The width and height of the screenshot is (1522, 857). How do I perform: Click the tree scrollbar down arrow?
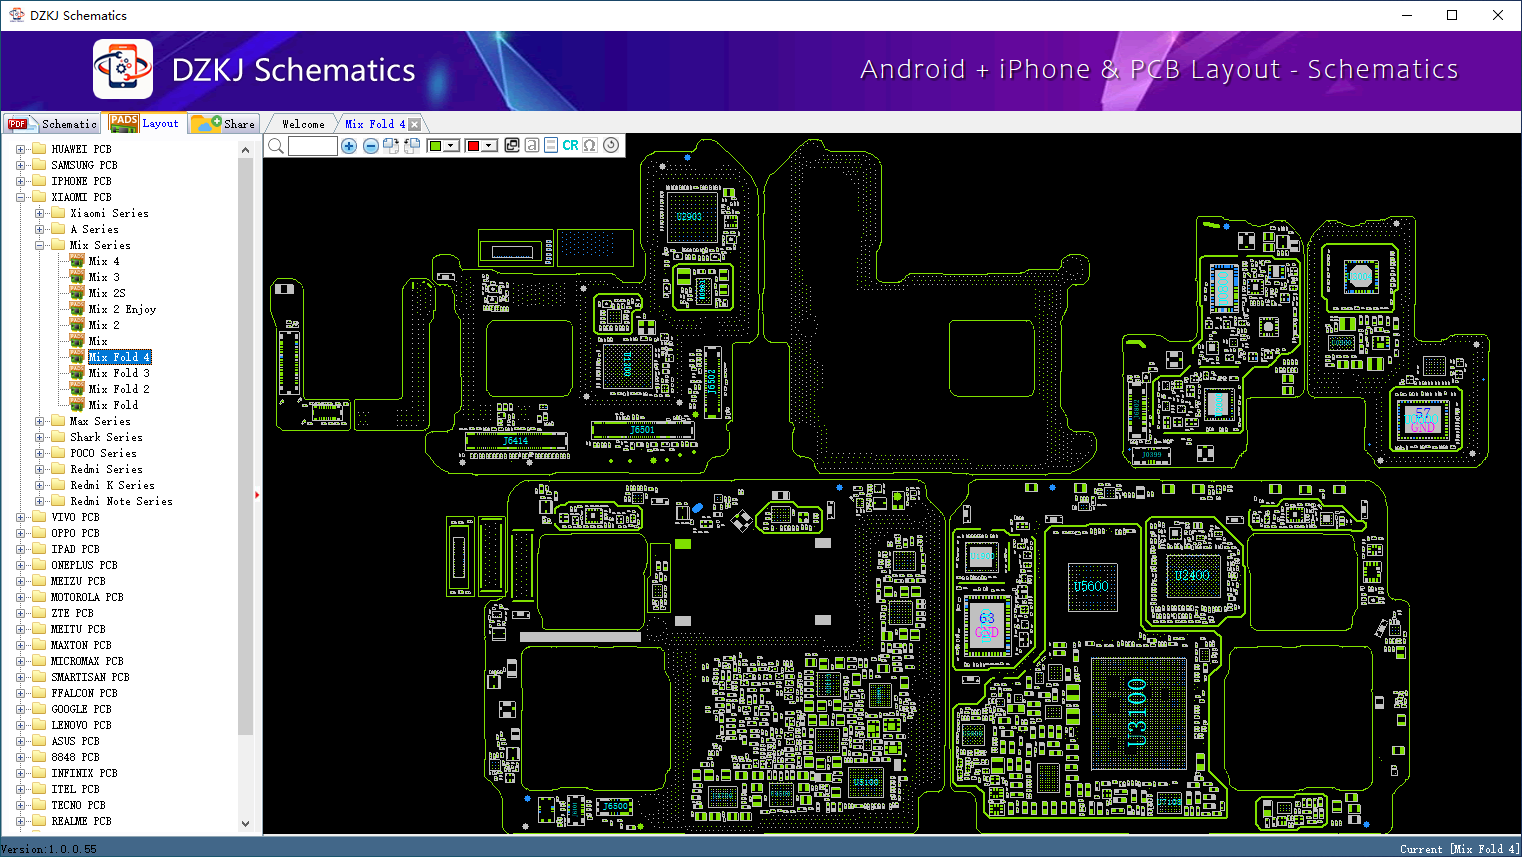point(246,824)
